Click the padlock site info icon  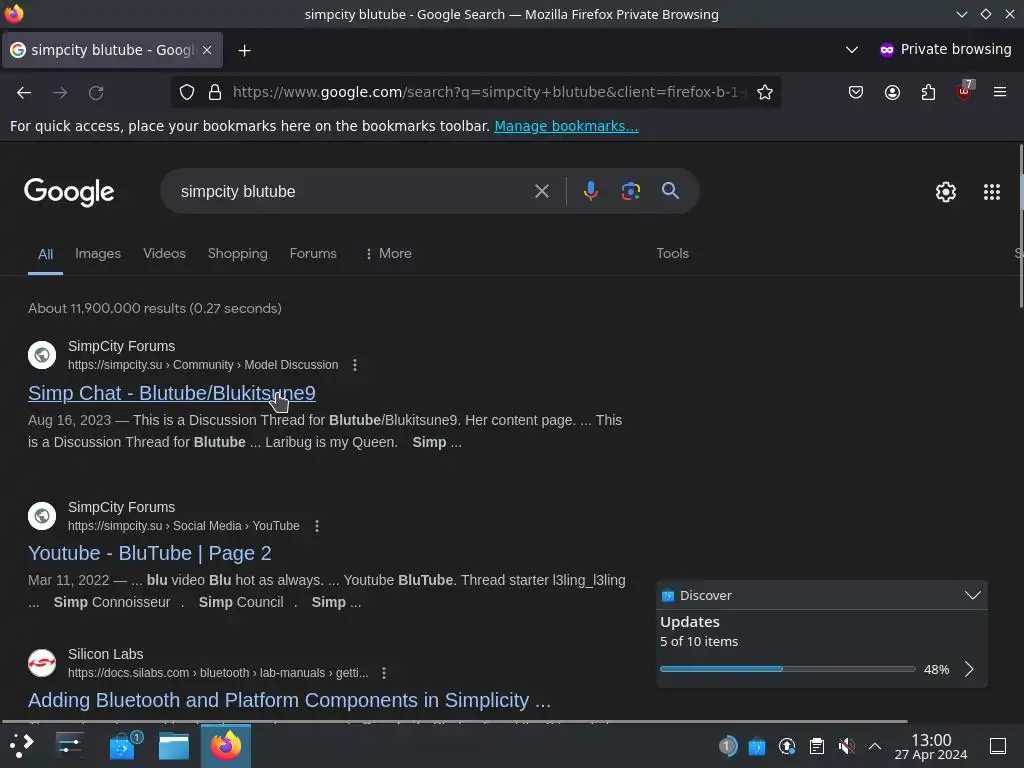click(x=215, y=92)
